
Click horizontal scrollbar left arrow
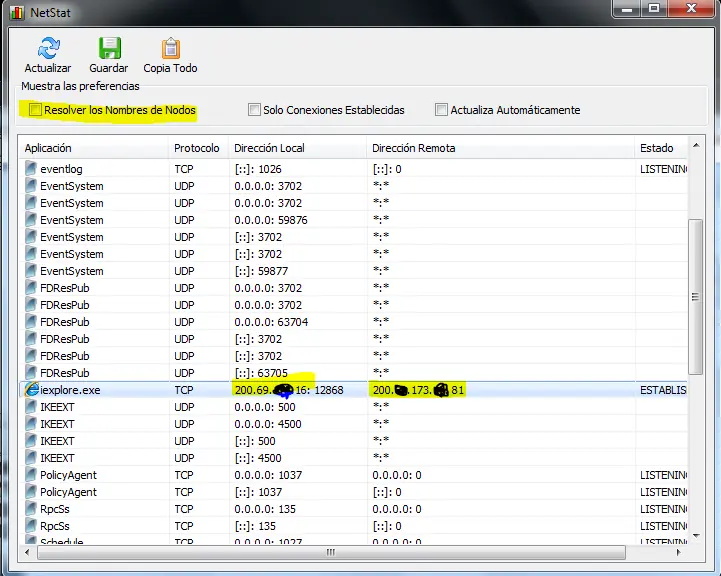click(x=27, y=552)
